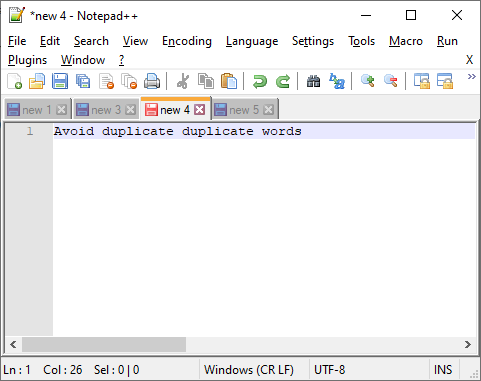481x381 pixels.
Task: Open the Plugins menu
Action: (x=28, y=60)
